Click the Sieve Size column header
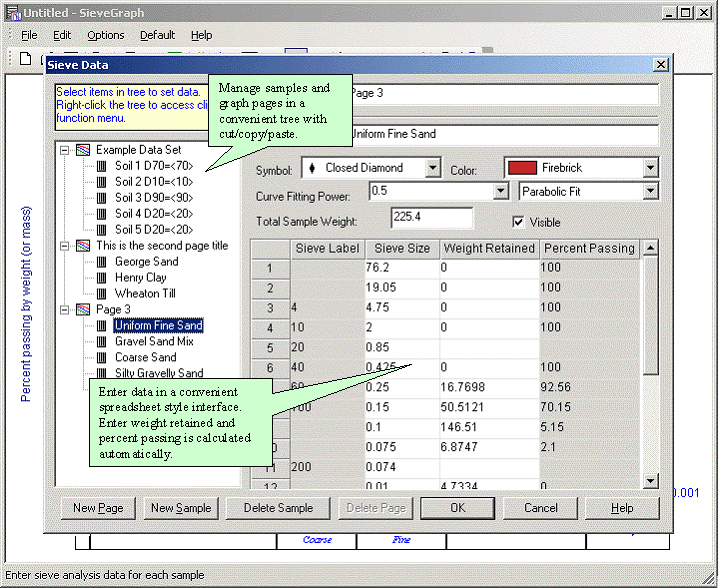The width and height of the screenshot is (718, 588). (x=402, y=249)
